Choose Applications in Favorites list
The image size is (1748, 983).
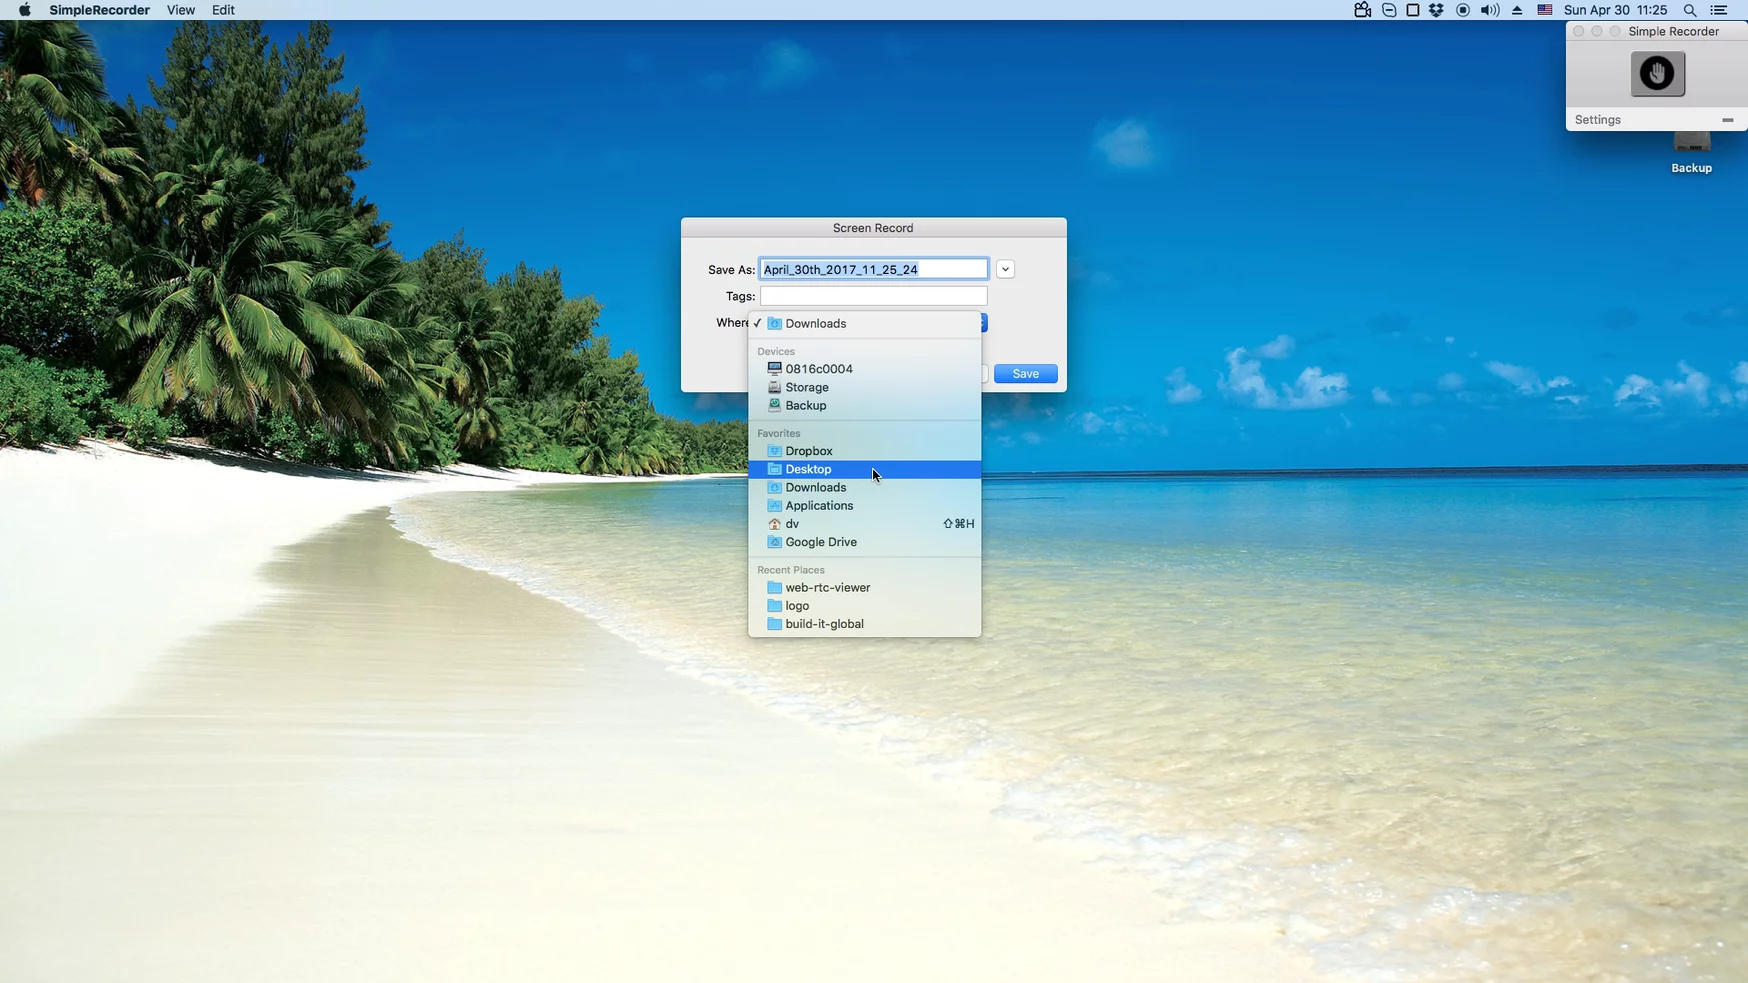(x=865, y=505)
